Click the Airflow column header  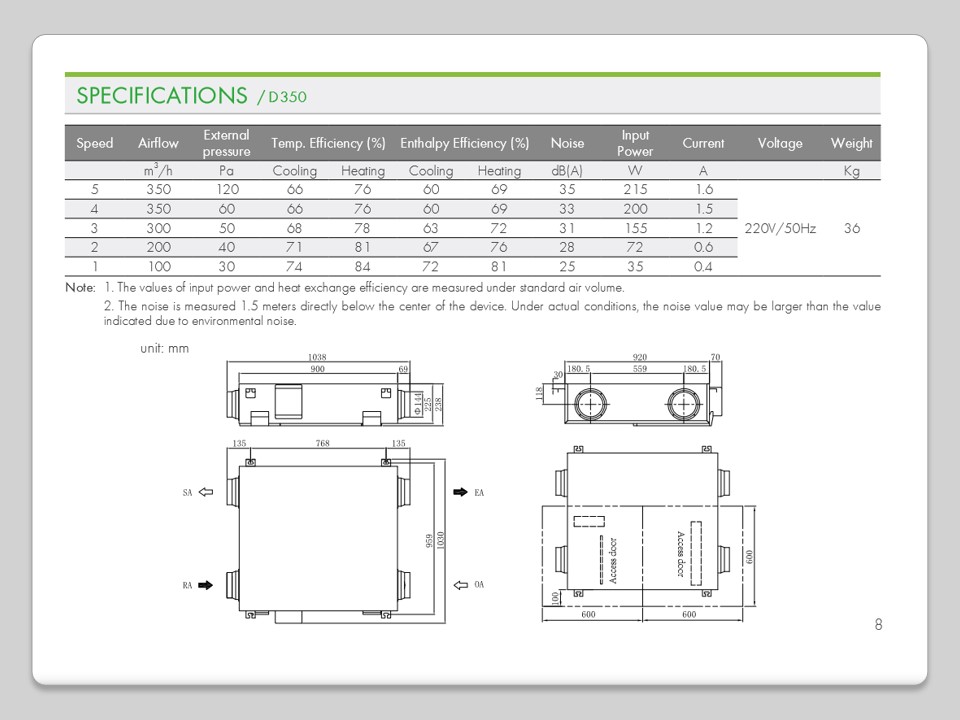[158, 143]
